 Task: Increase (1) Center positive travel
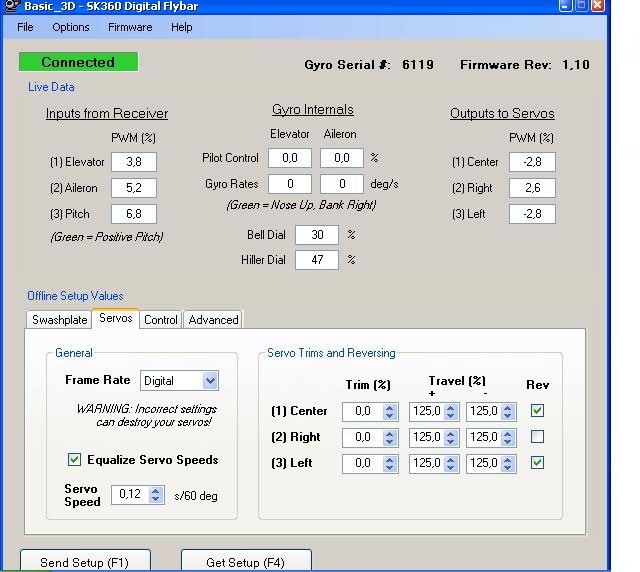[x=451, y=407]
